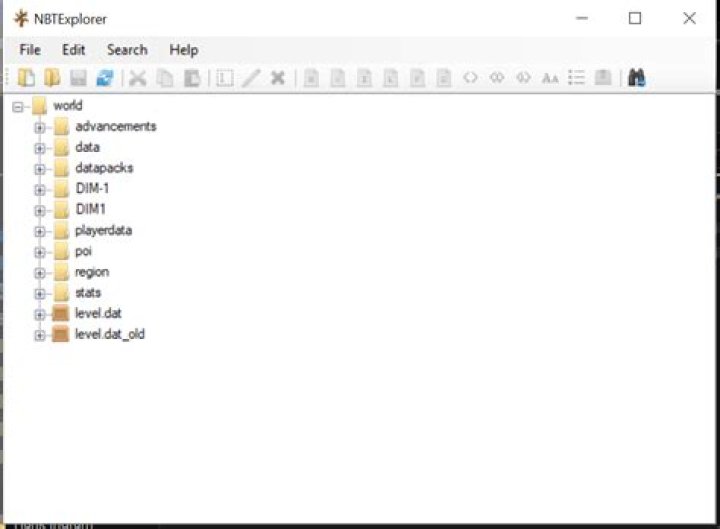This screenshot has height=529, width=720.
Task: Expand the datapacks folder node
Action: pos(39,169)
